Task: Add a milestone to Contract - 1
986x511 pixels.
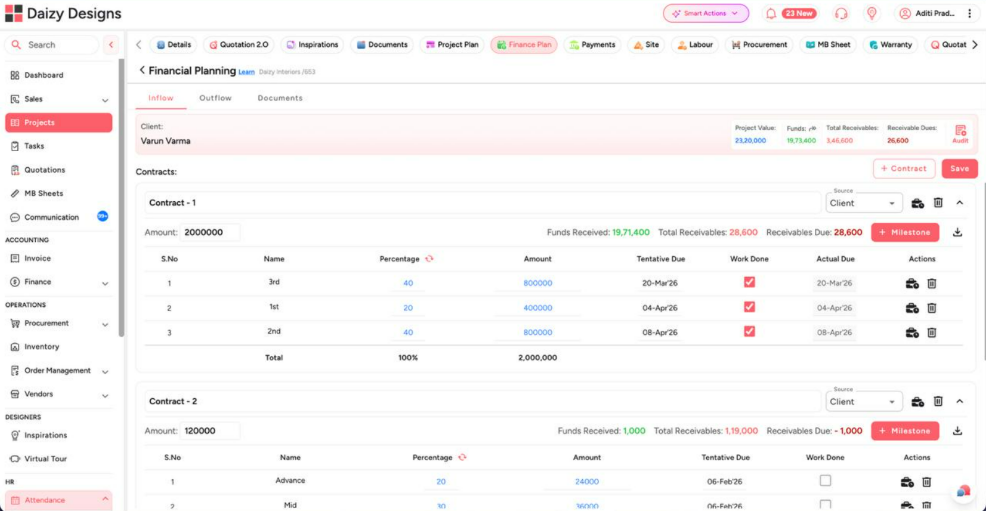Action: click(x=905, y=233)
